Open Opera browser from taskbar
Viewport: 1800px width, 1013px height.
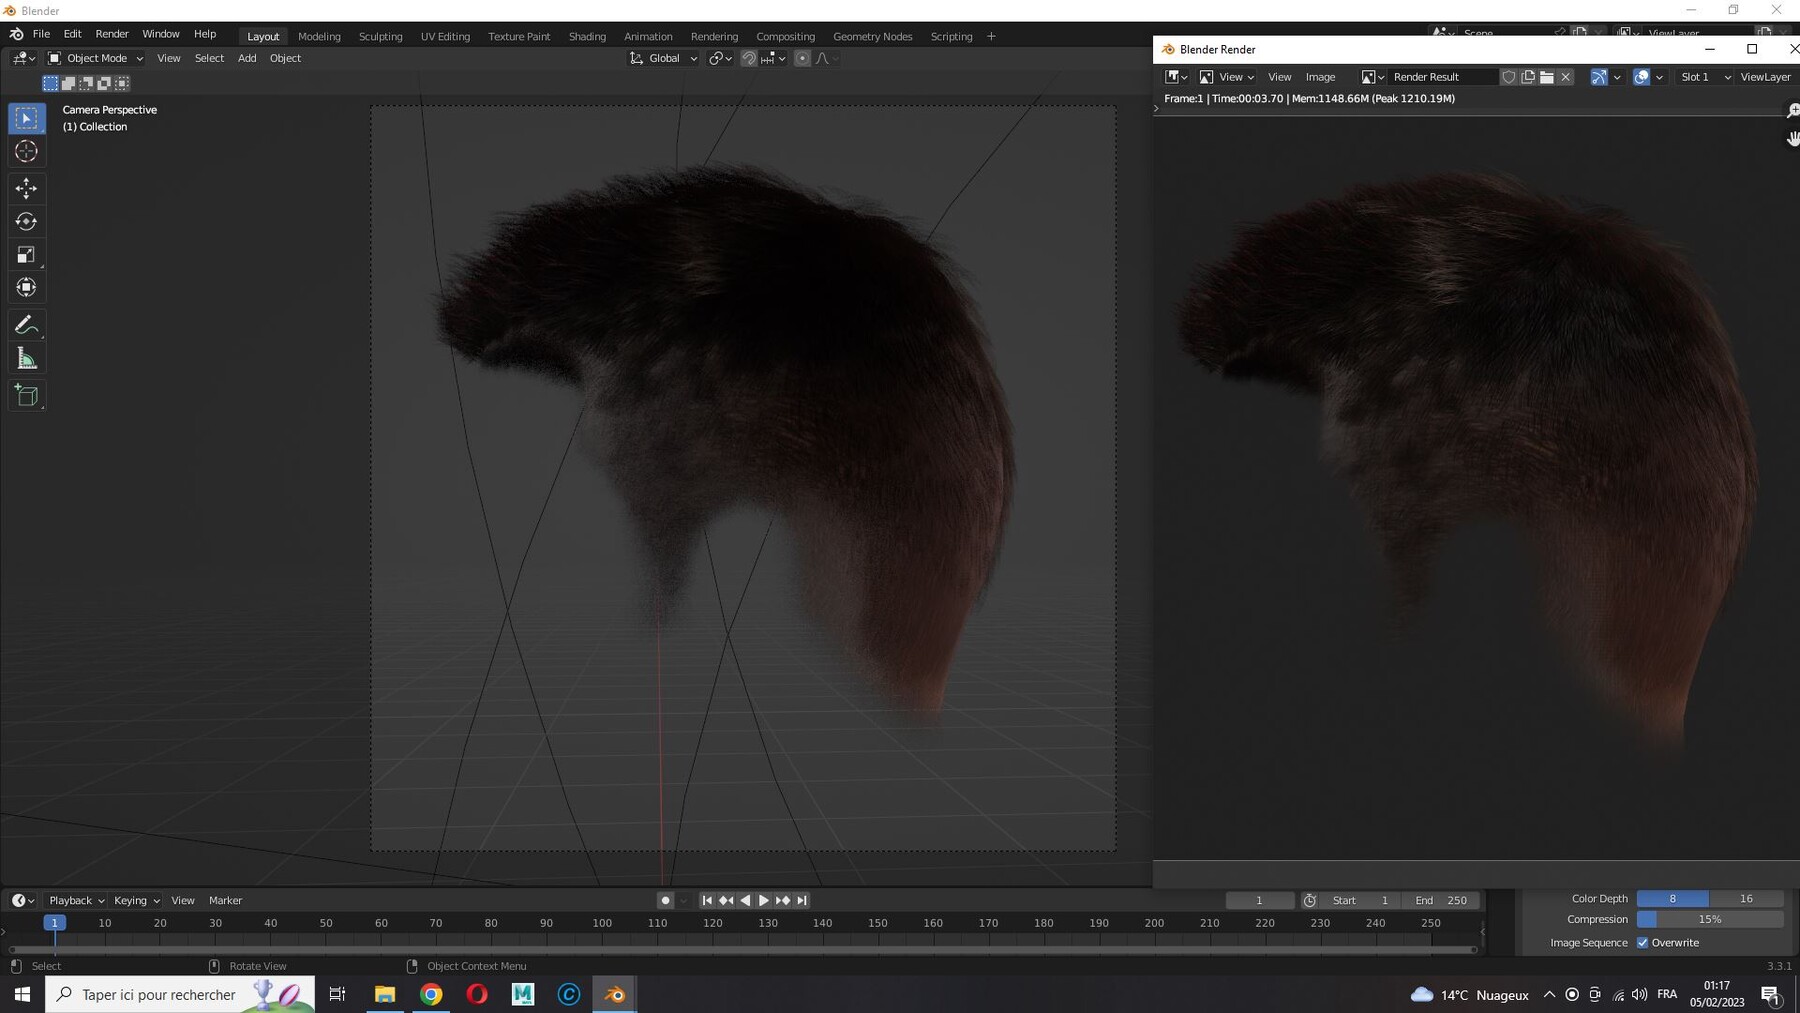click(x=477, y=994)
